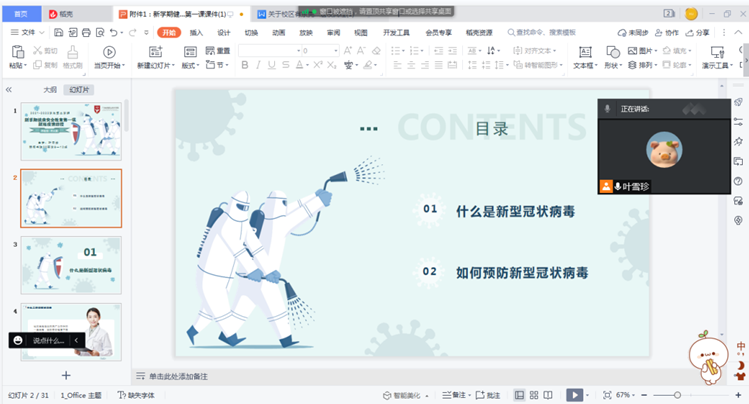Toggle Bold formatting

(x=245, y=65)
